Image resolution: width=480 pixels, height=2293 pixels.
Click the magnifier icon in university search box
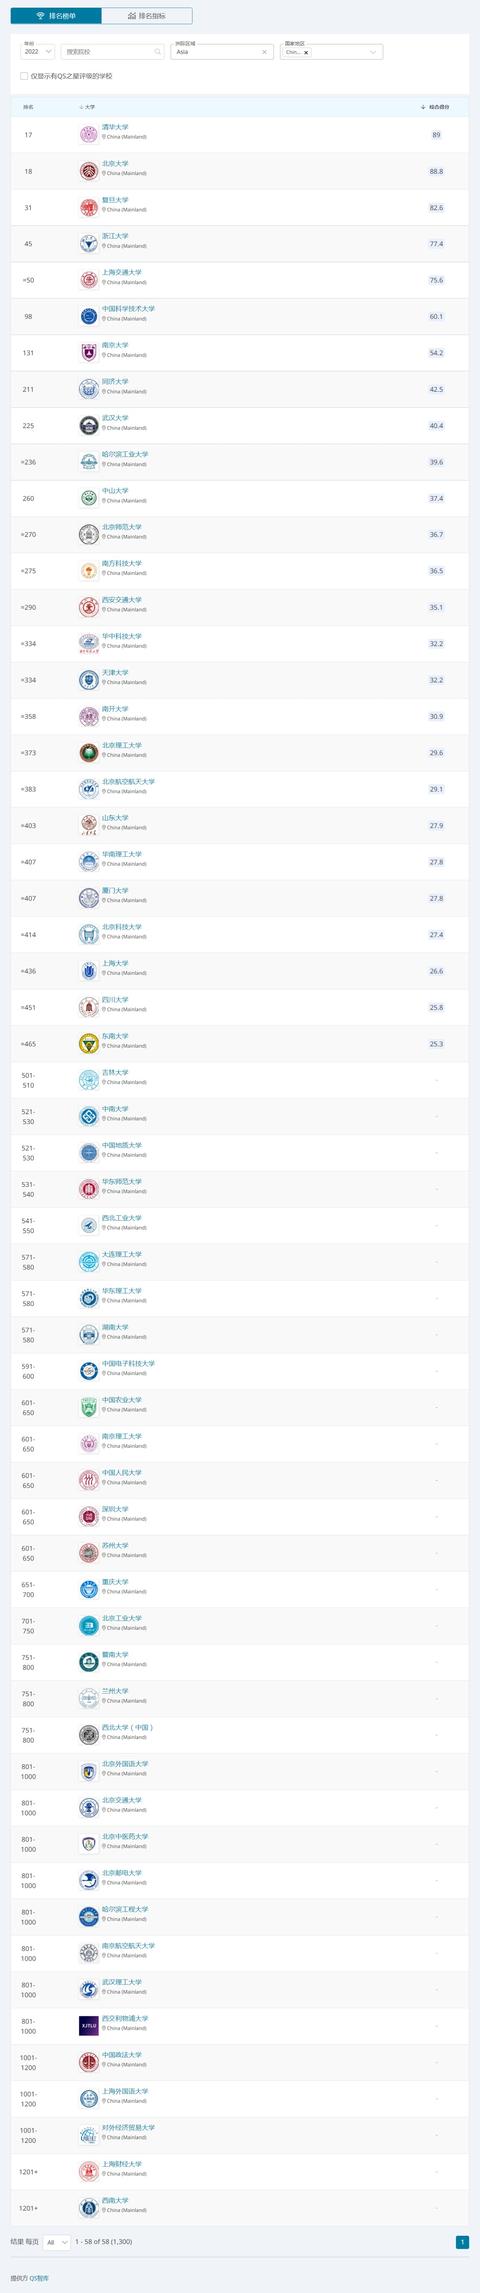pos(157,52)
